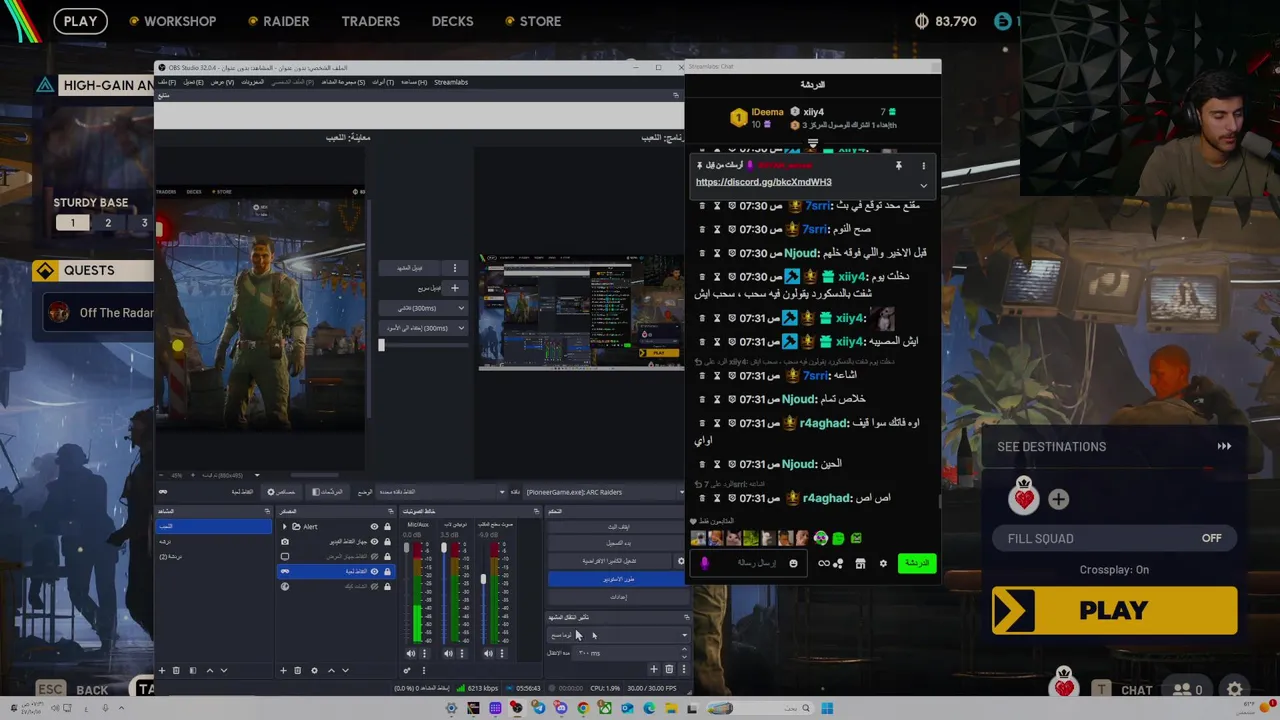Show the hidden display capture source
The image size is (1280, 720).
tap(374, 556)
